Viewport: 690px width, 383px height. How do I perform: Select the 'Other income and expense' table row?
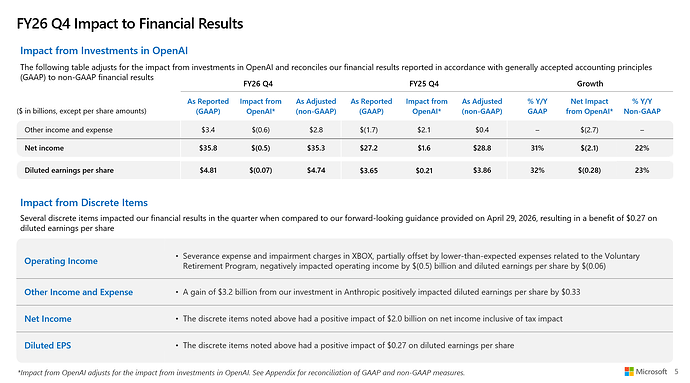click(345, 130)
